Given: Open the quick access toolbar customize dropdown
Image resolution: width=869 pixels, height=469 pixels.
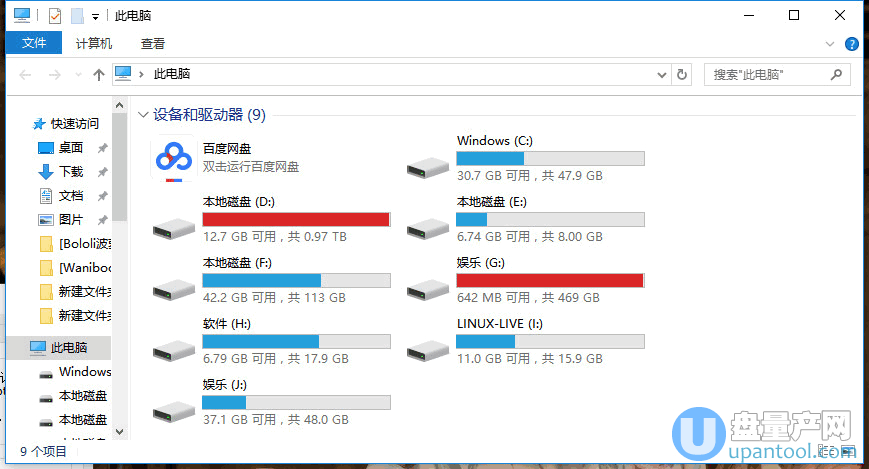Looking at the screenshot, I should 95,17.
